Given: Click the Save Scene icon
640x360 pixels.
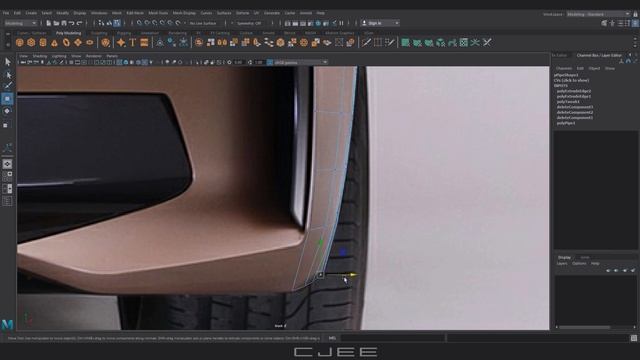Looking at the screenshot, I should [x=64, y=23].
